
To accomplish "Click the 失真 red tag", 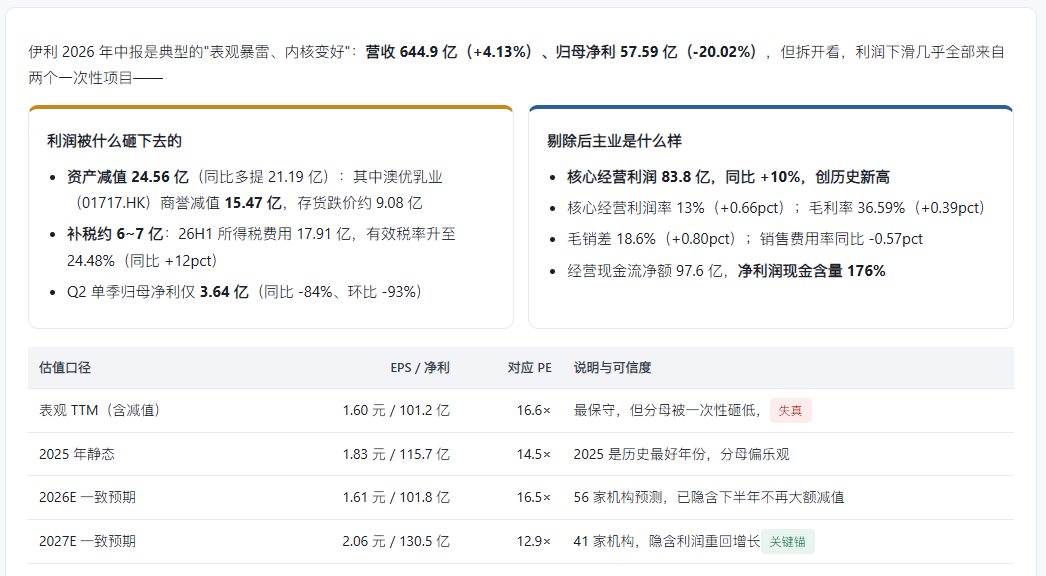I will pyautogui.click(x=791, y=410).
